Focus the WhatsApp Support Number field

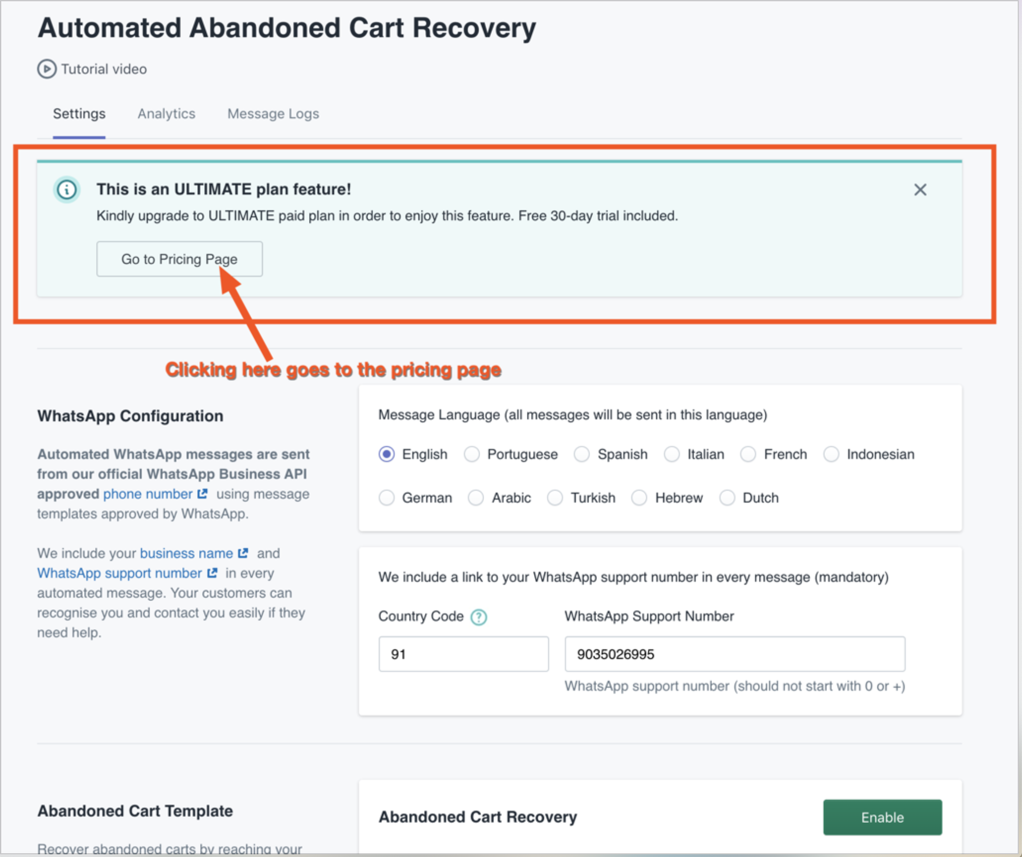tap(734, 654)
